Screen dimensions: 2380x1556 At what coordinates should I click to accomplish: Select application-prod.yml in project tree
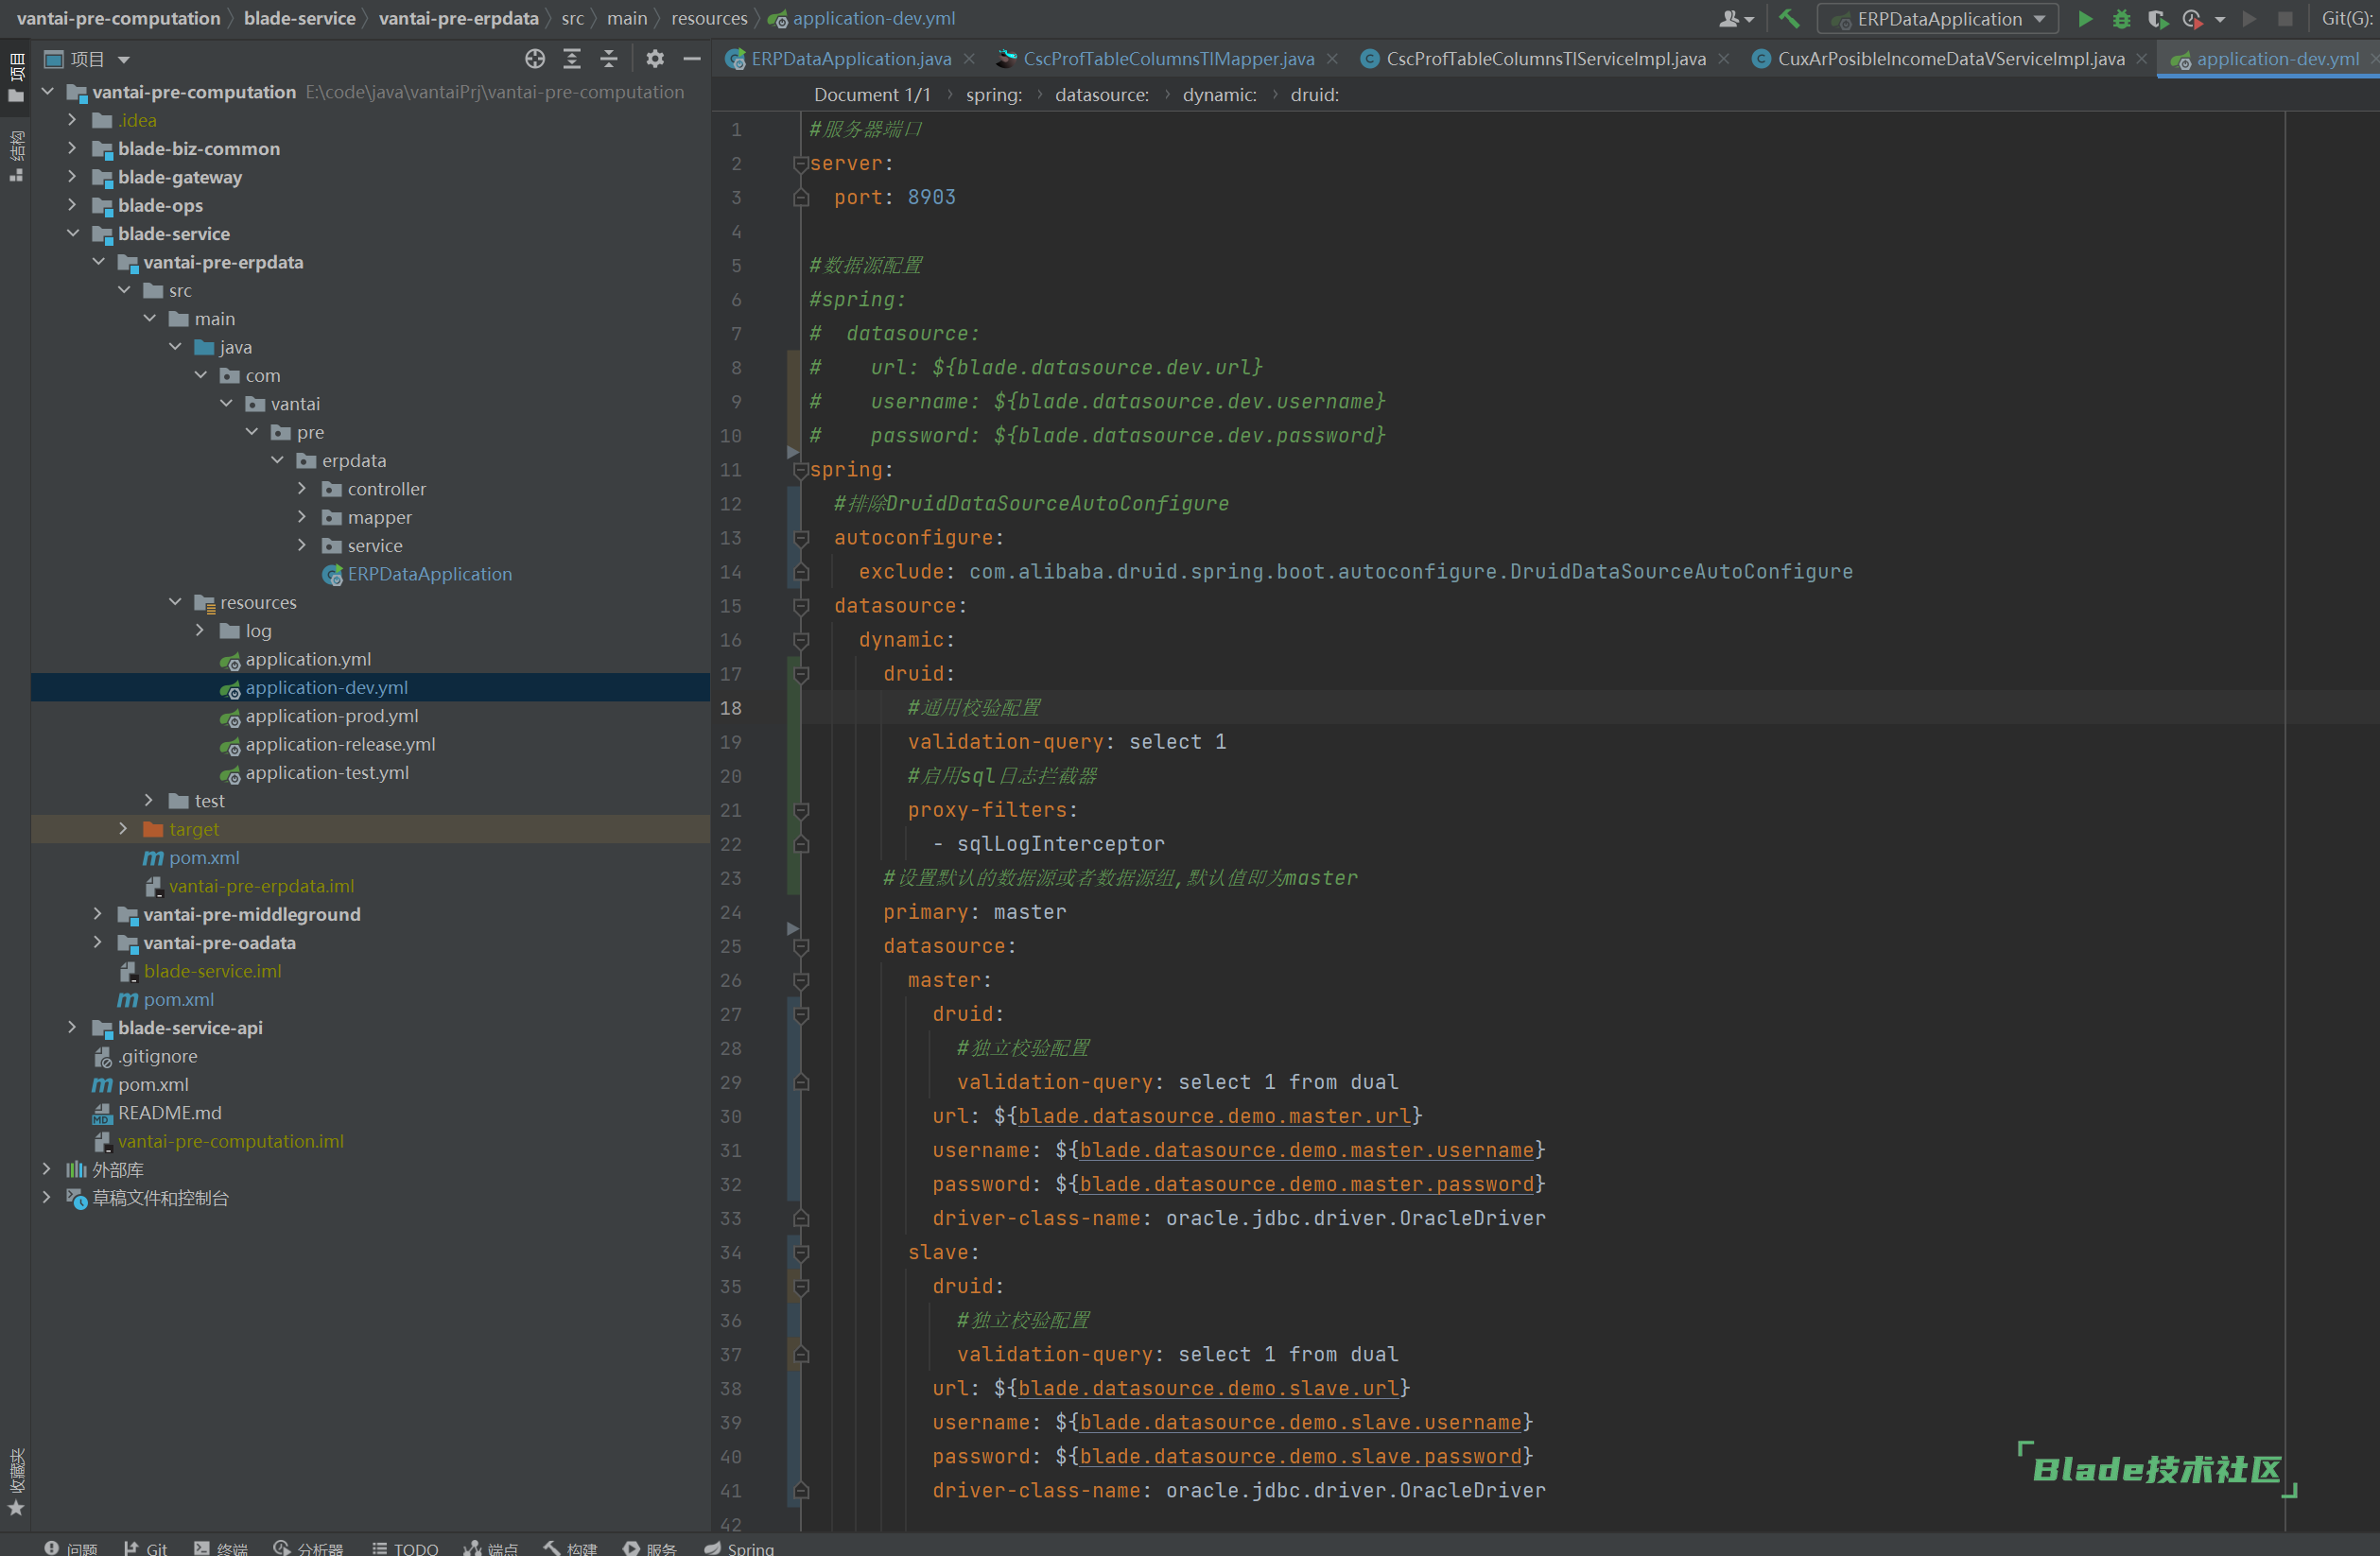[x=332, y=716]
